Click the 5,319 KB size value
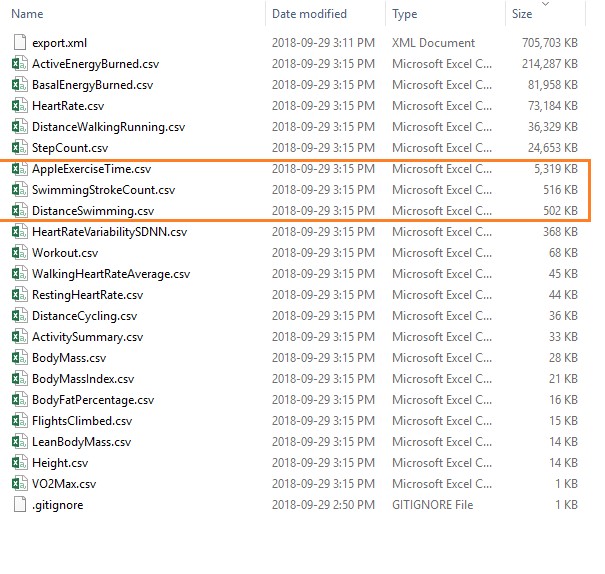605x574 pixels. pos(556,169)
